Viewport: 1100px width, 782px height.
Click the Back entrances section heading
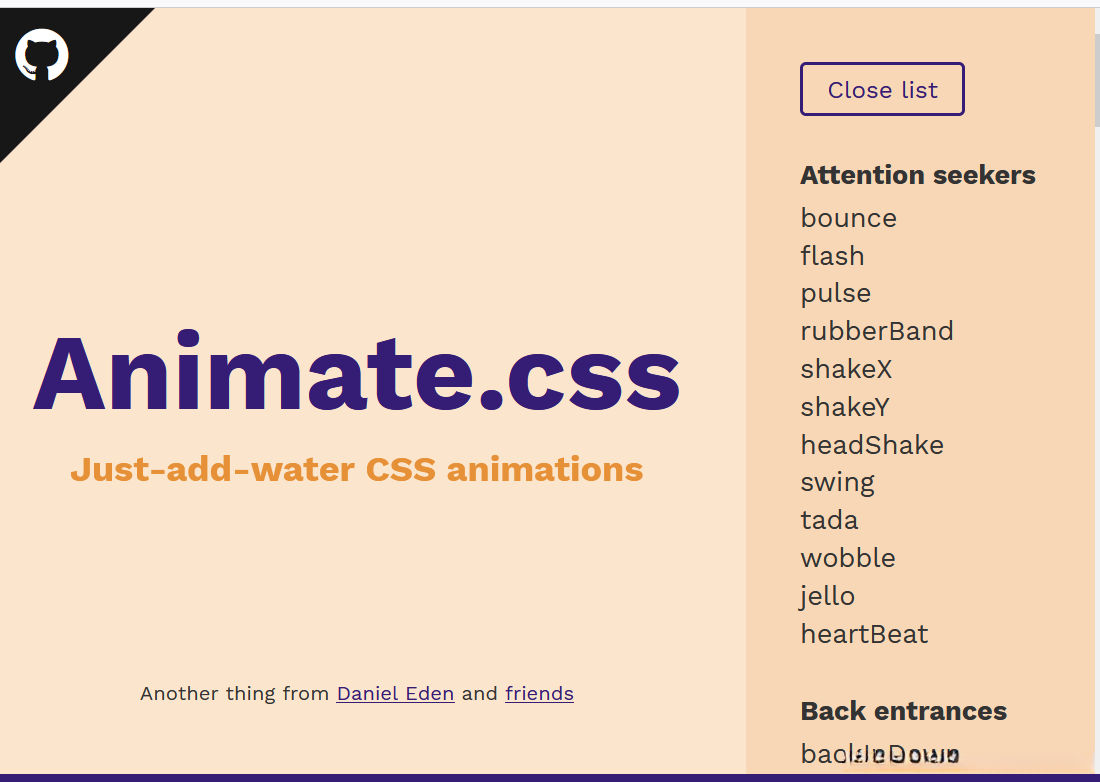tap(903, 711)
